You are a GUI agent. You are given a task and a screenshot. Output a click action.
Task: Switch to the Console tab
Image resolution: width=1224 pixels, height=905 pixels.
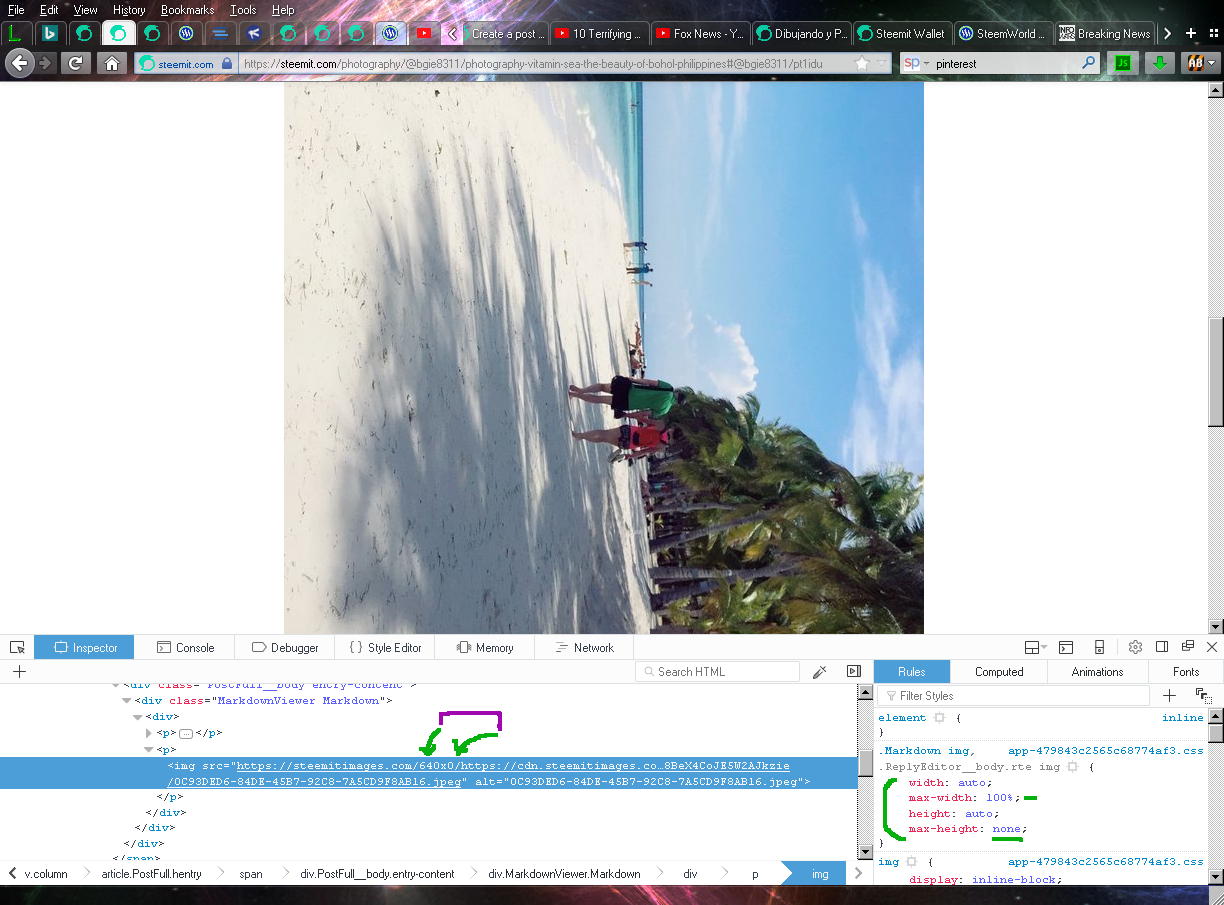click(x=186, y=647)
